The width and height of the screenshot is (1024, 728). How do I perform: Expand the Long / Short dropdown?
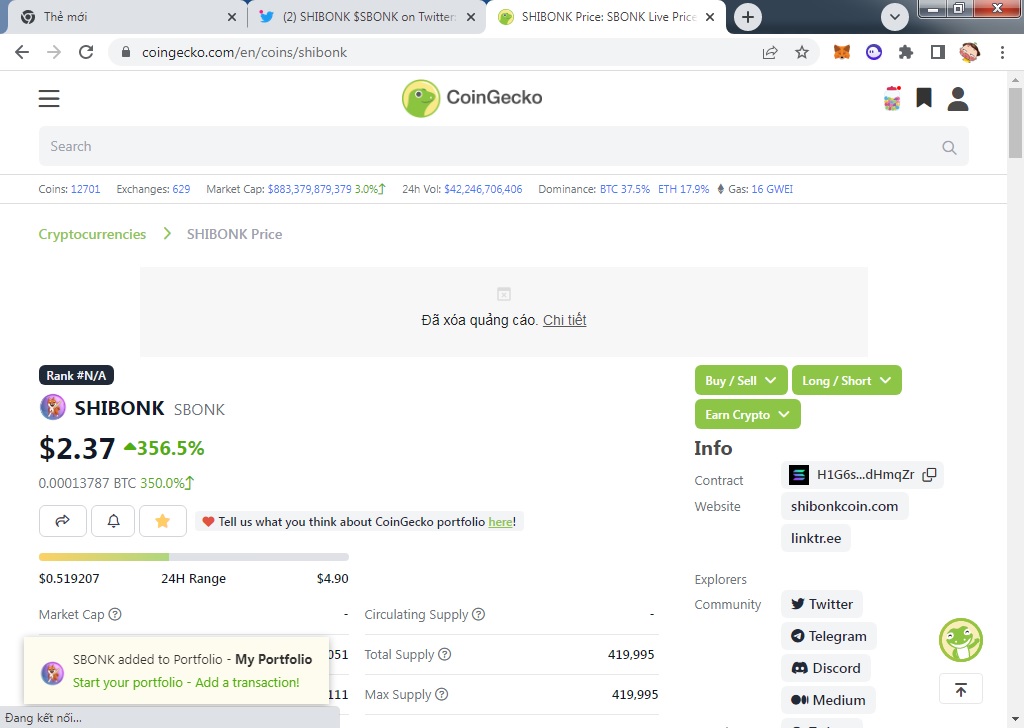click(846, 381)
